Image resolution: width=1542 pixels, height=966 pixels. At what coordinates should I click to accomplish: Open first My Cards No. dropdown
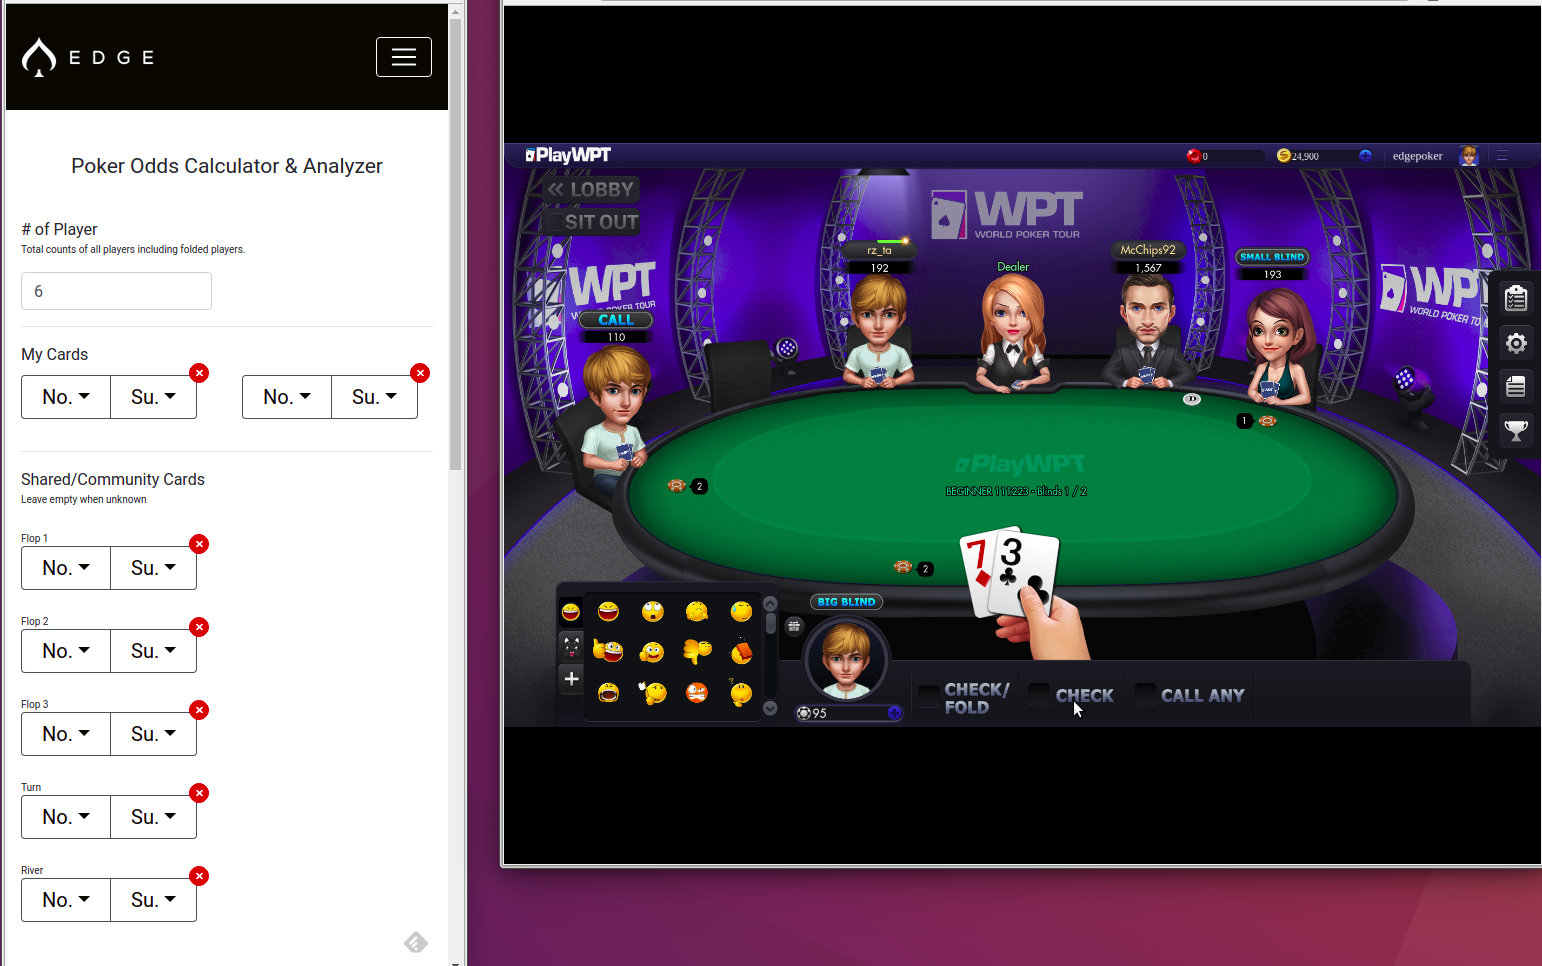66,397
